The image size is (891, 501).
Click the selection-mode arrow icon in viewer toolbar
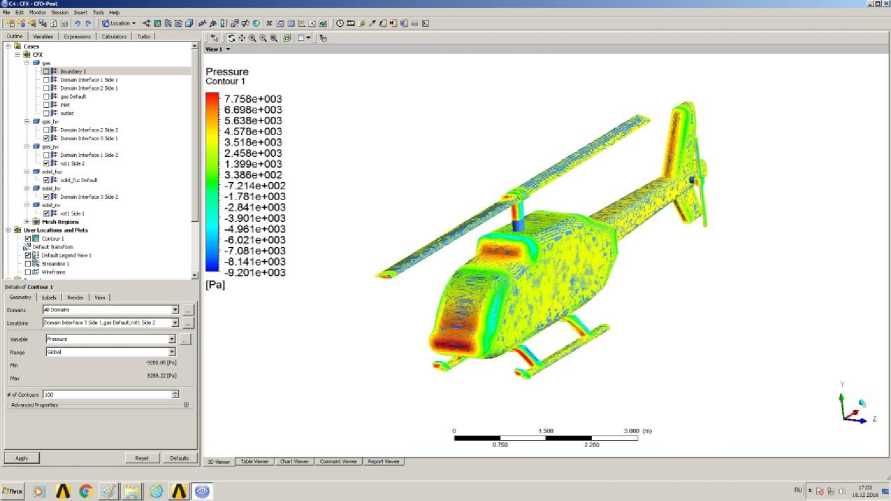(214, 38)
